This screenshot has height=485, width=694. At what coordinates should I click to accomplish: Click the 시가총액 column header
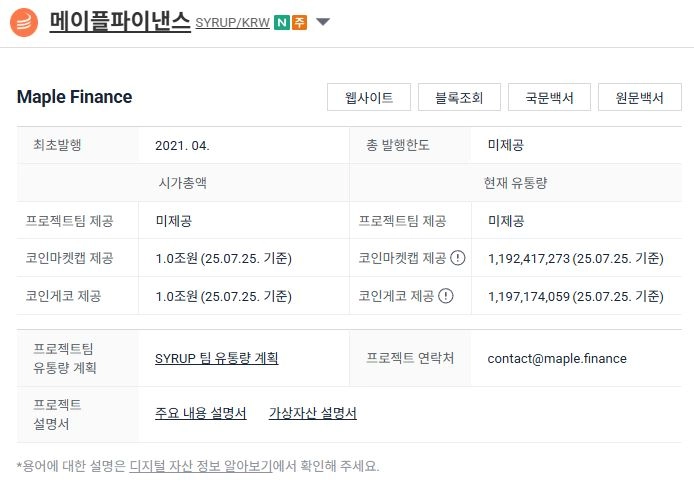(183, 183)
